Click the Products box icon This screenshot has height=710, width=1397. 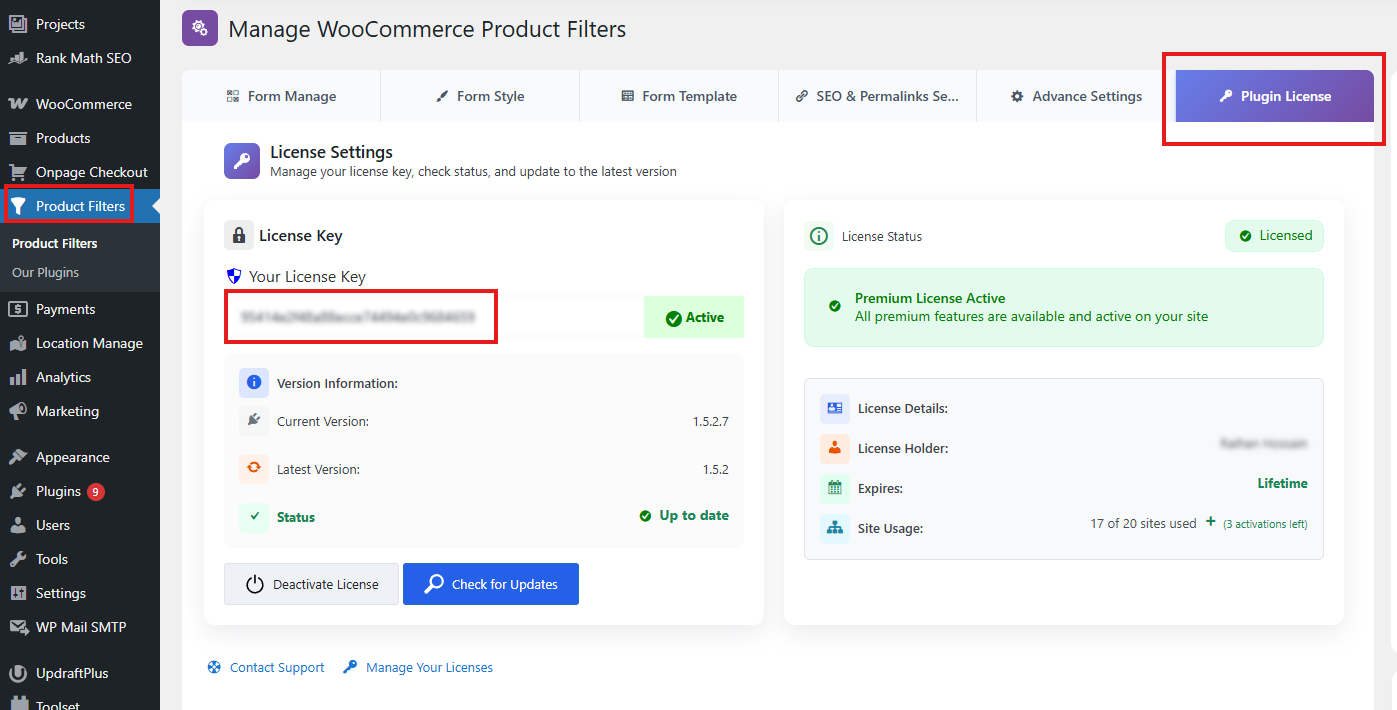pyautogui.click(x=18, y=138)
